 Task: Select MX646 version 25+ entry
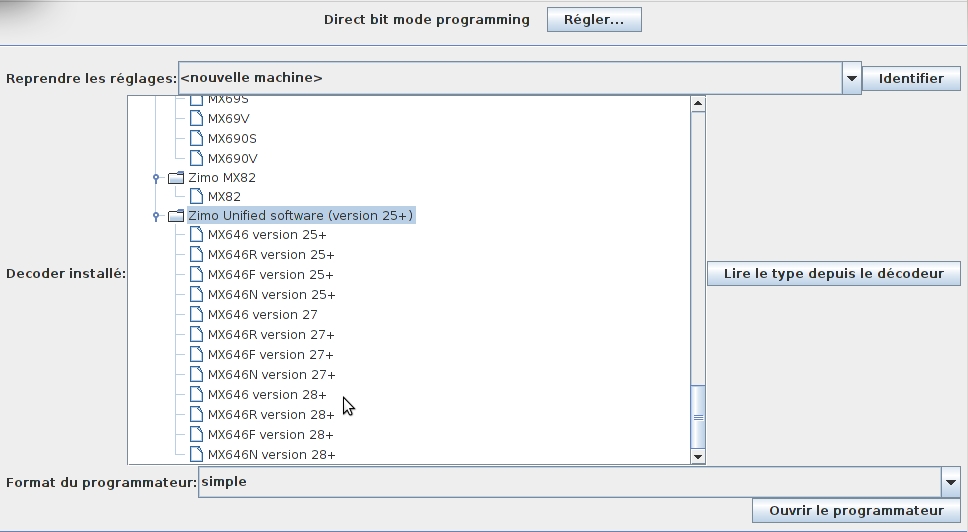pyautogui.click(x=267, y=235)
